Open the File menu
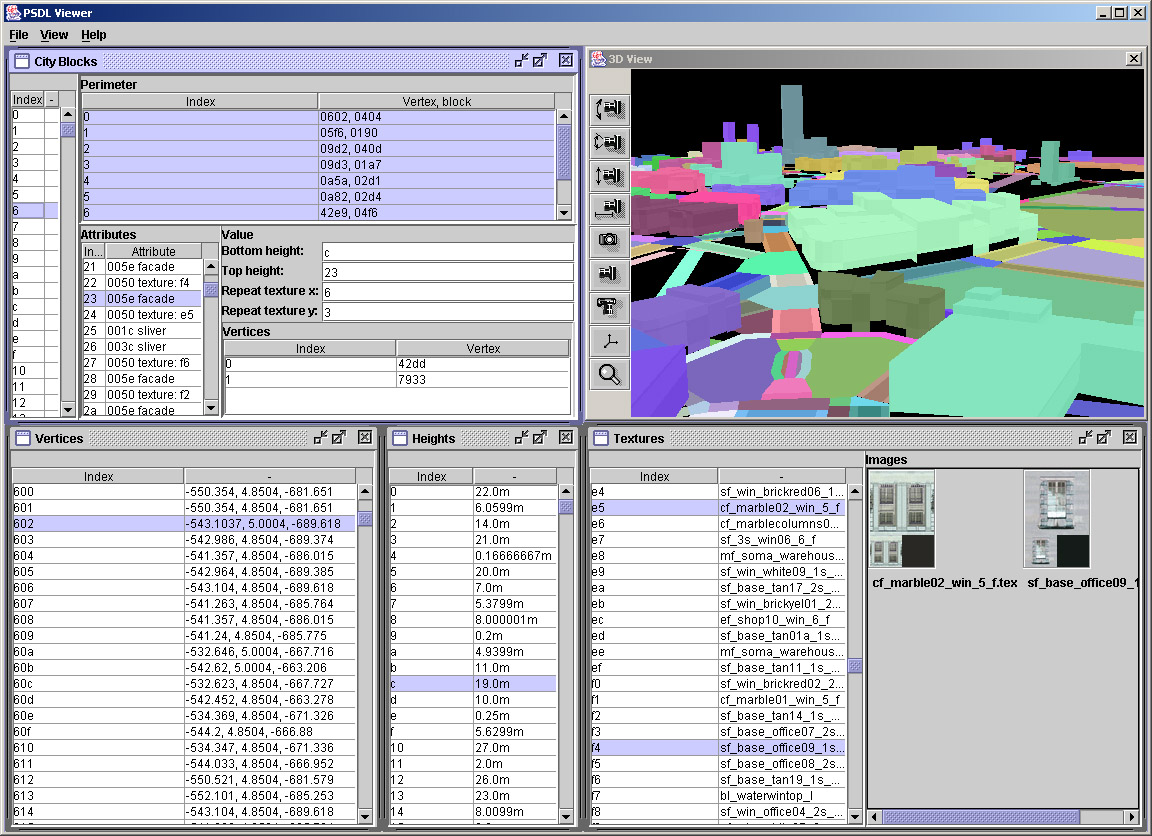This screenshot has height=836, width=1152. tap(19, 35)
